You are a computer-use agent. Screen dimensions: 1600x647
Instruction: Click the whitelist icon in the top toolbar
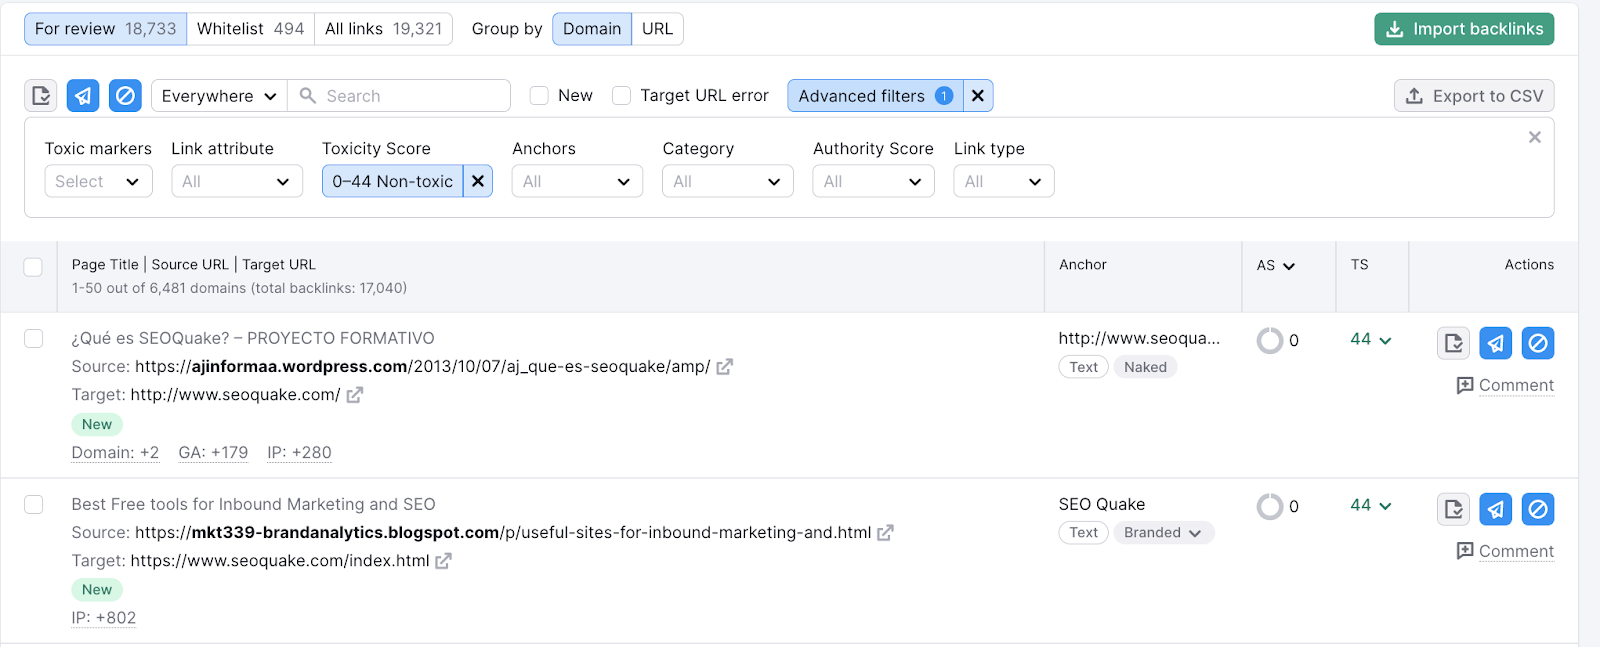click(41, 96)
